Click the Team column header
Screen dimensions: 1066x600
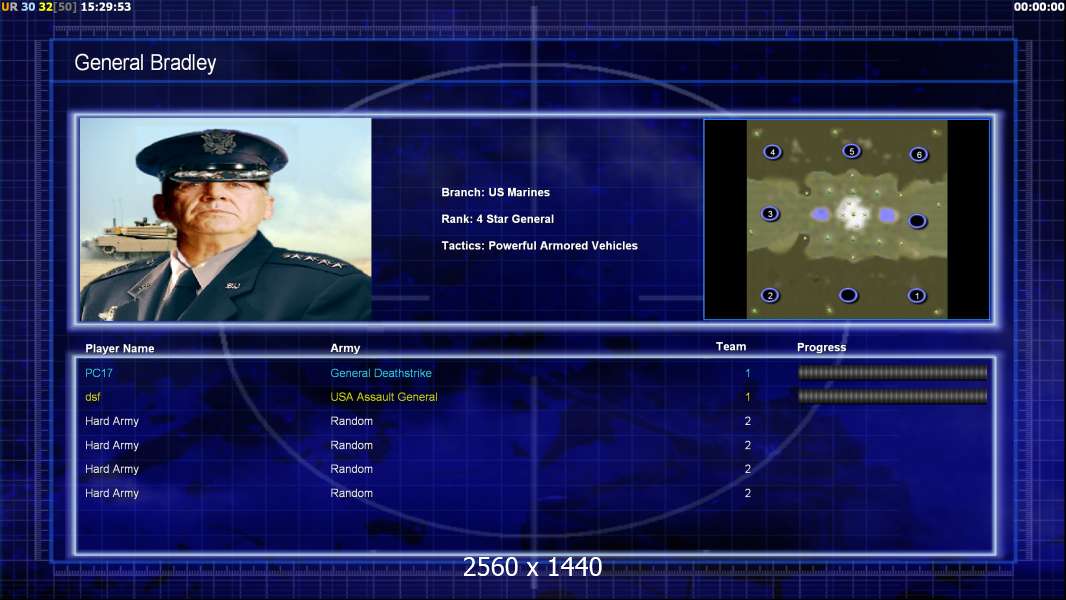[x=731, y=347]
